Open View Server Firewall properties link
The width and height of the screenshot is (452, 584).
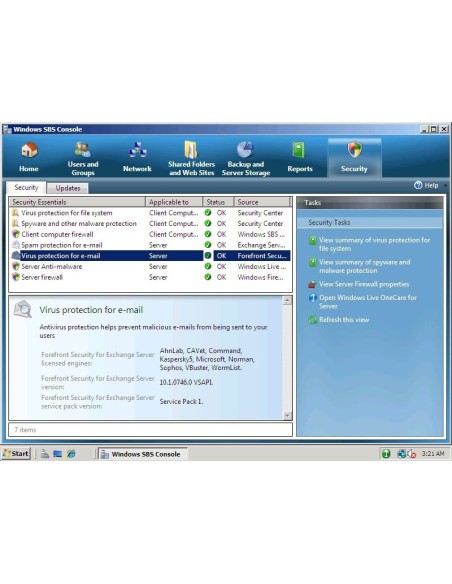(364, 284)
